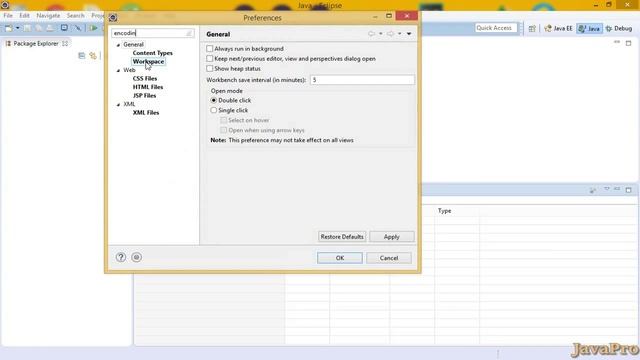Viewport: 640px width, 360px height.
Task: Click the Print toolbar icon
Action: [50, 28]
